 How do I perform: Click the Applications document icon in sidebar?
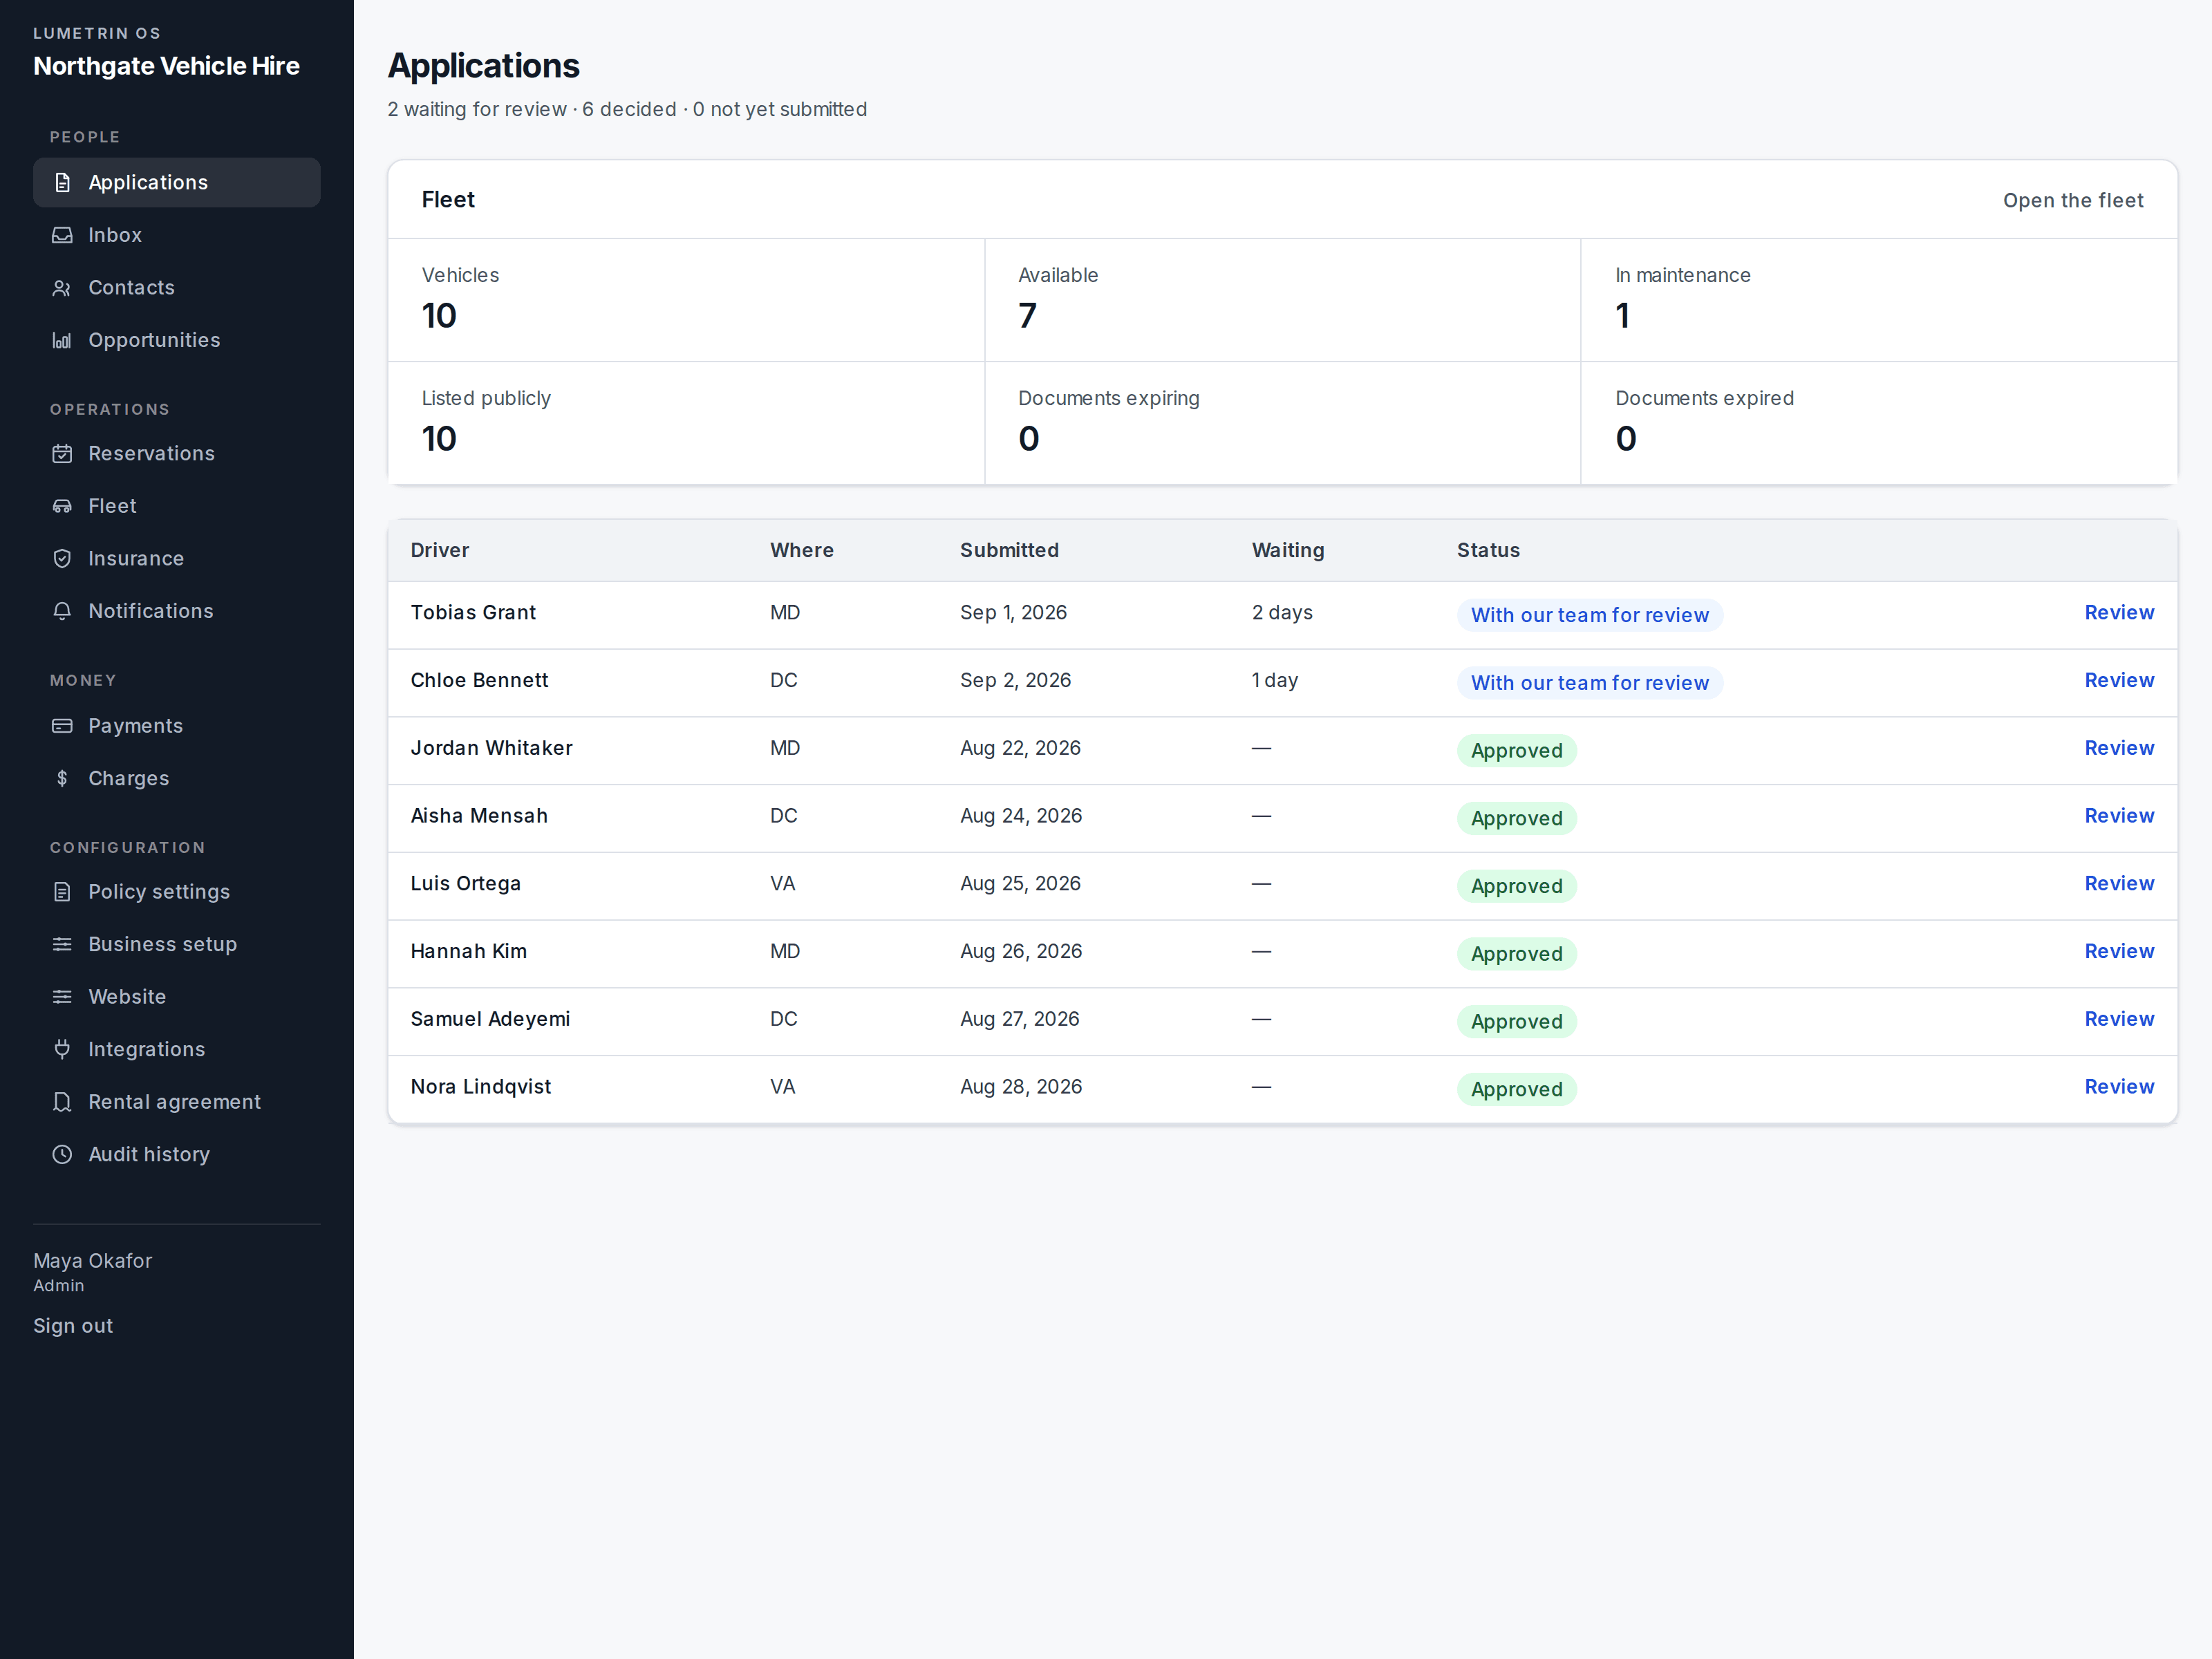62,182
